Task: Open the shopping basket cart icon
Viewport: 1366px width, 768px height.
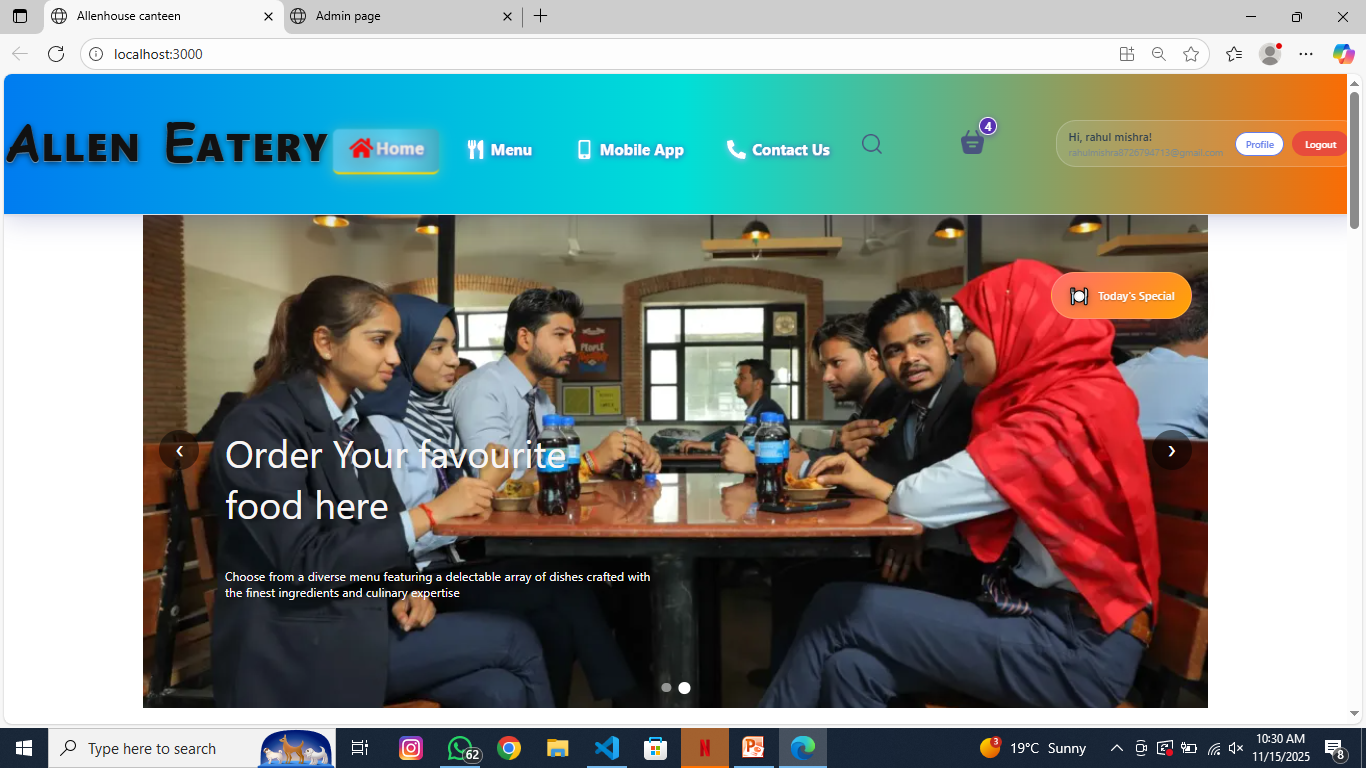Action: pos(972,143)
